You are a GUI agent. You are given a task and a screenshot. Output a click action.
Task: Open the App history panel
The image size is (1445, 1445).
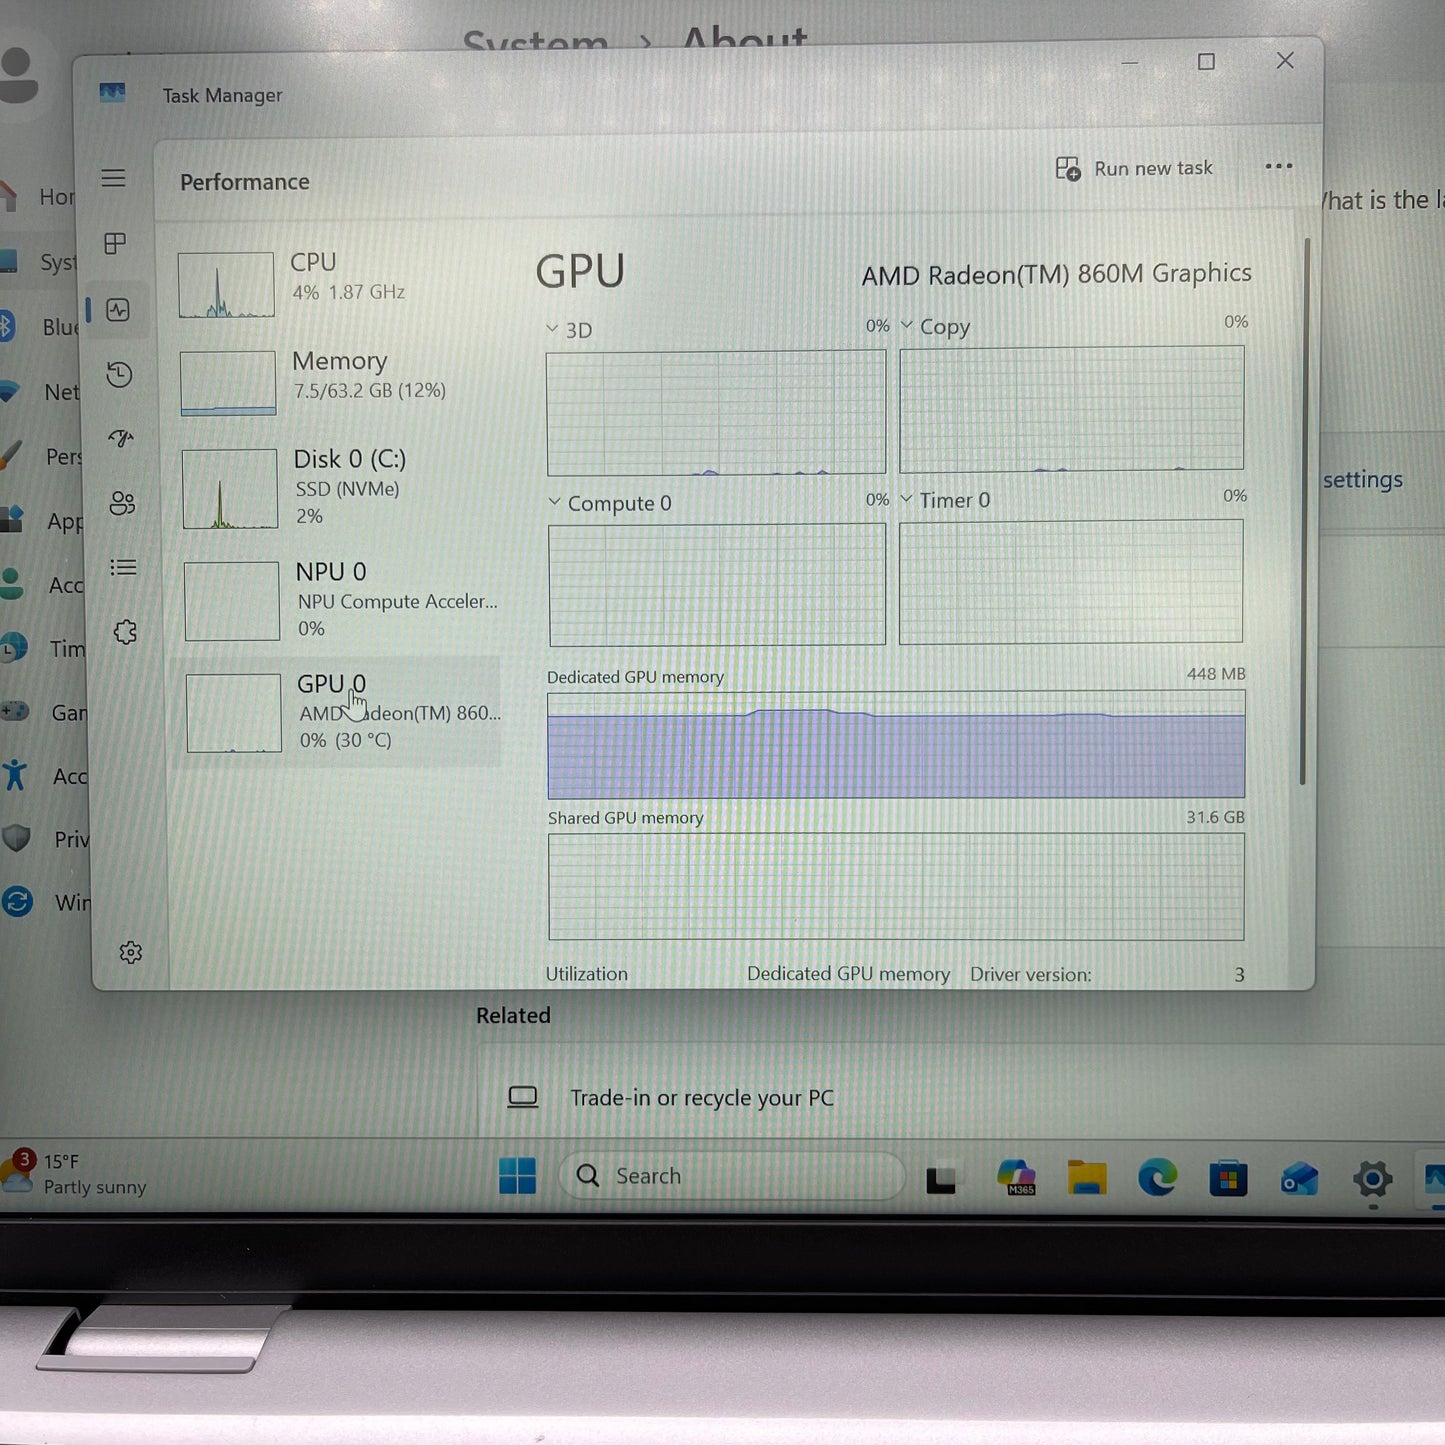[x=119, y=374]
